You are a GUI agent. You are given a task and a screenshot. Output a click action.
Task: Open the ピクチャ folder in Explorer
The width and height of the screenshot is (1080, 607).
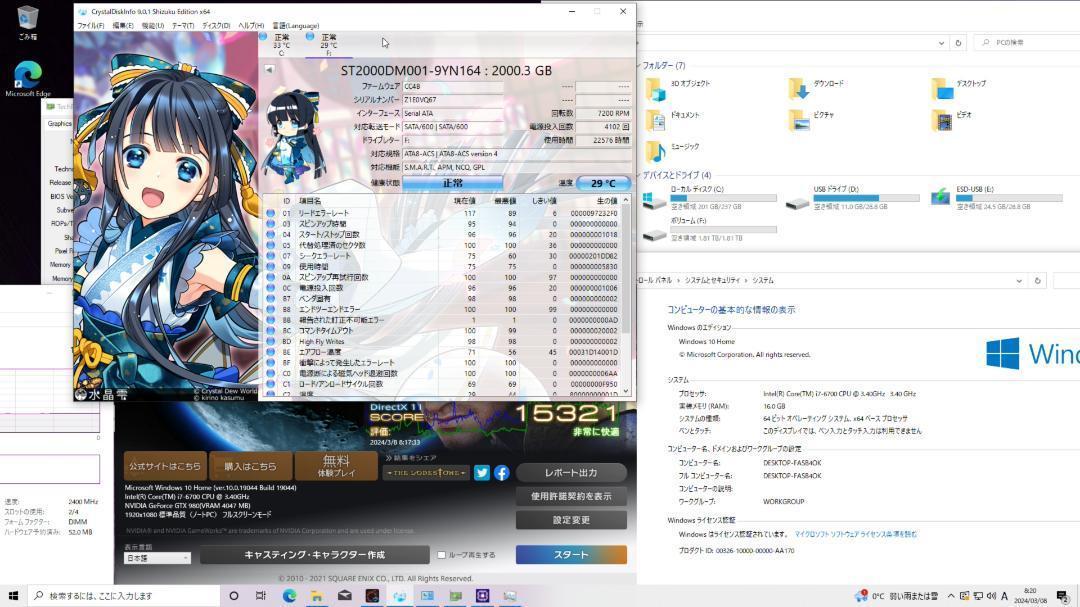811,121
